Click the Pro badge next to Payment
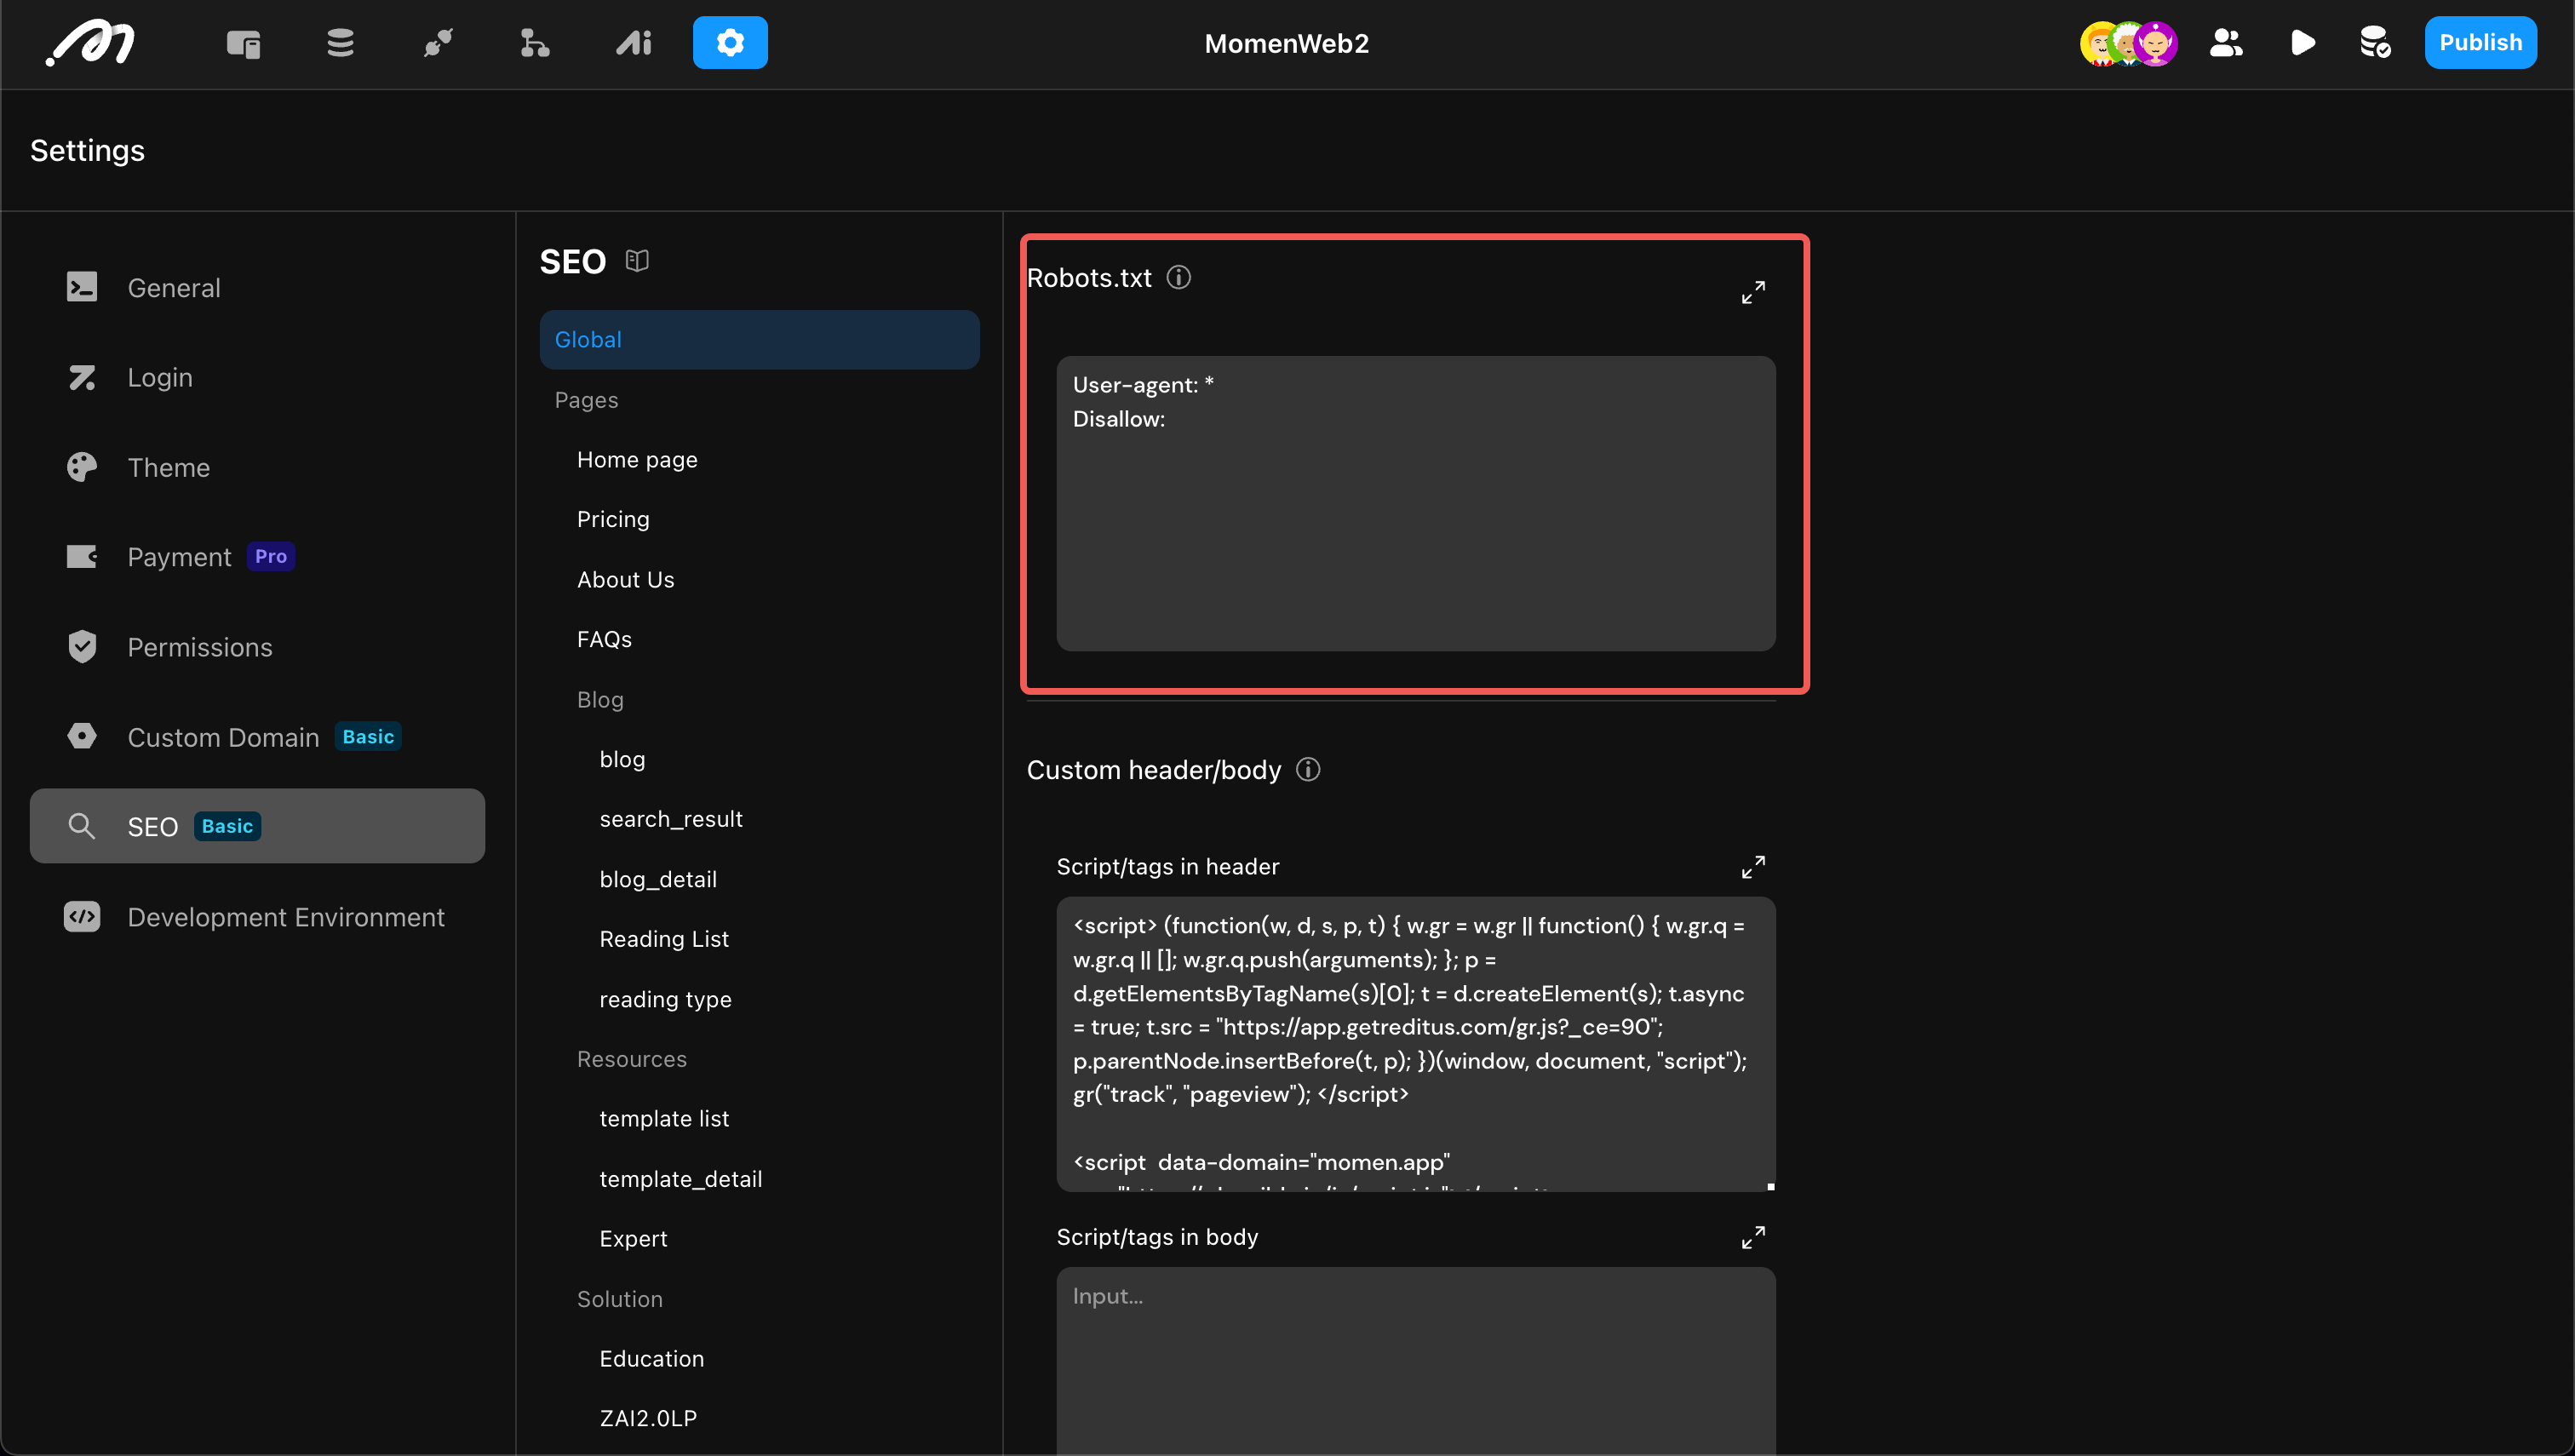Image resolution: width=2575 pixels, height=1456 pixels. click(270, 557)
